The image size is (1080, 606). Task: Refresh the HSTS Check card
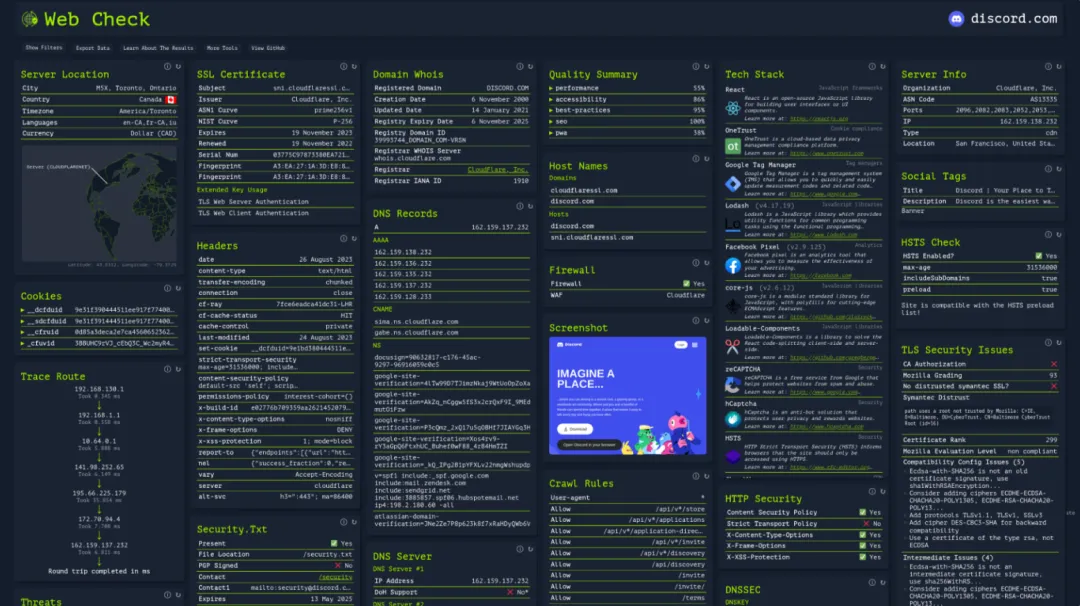tap(1059, 235)
